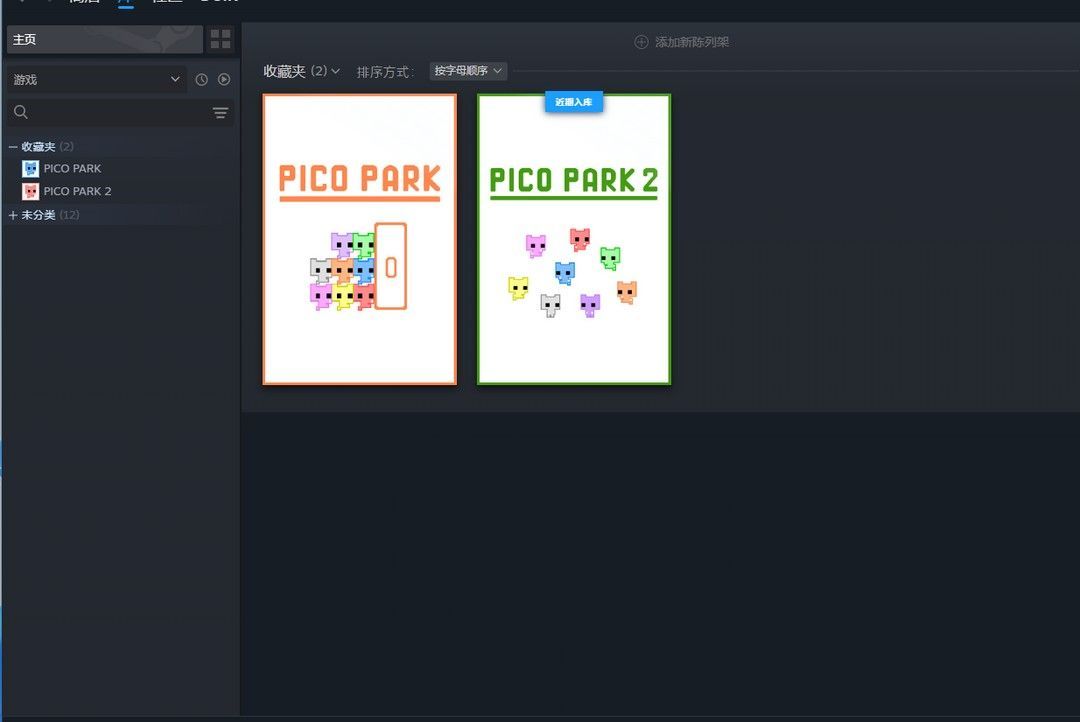Viewport: 1080px width, 722px height.
Task: Open advanced filter options icon in search bar
Action: tap(220, 113)
